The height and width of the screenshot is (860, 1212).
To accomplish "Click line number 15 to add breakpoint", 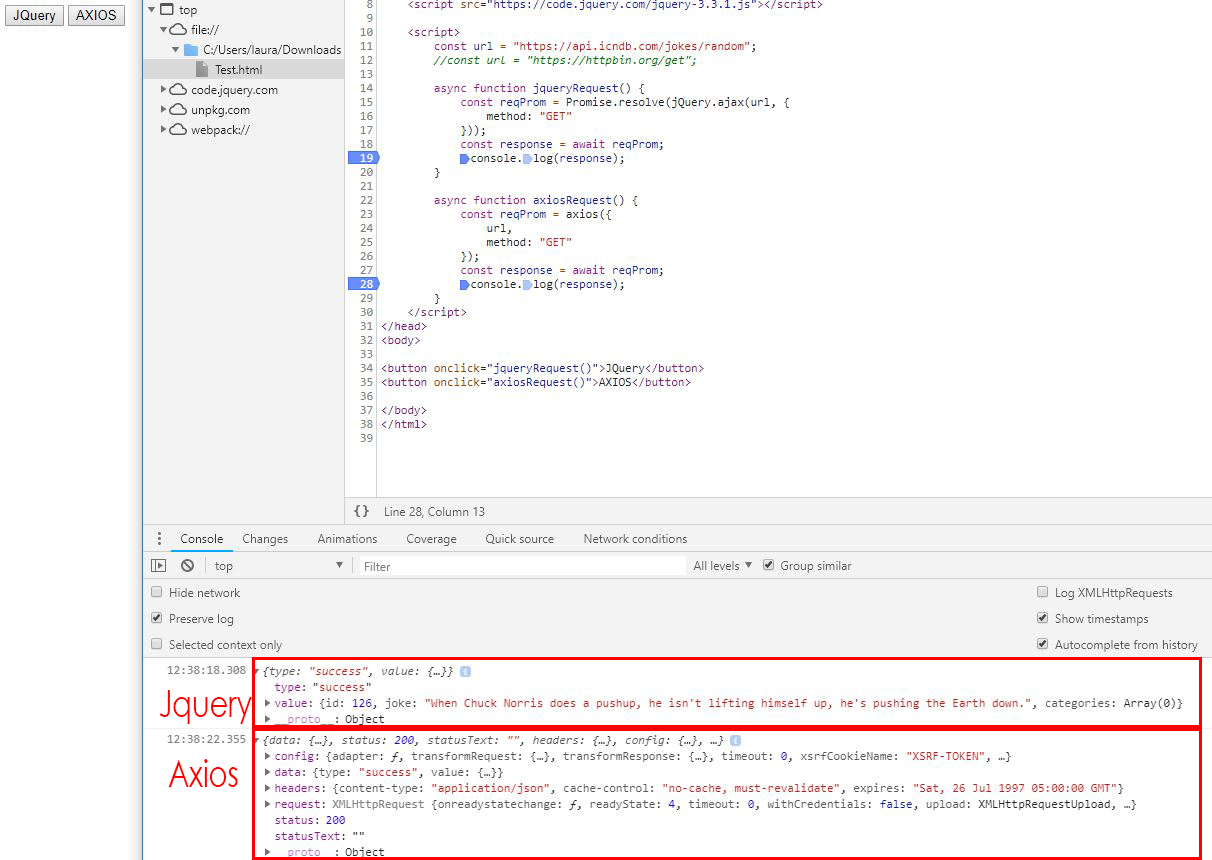I will [x=366, y=102].
